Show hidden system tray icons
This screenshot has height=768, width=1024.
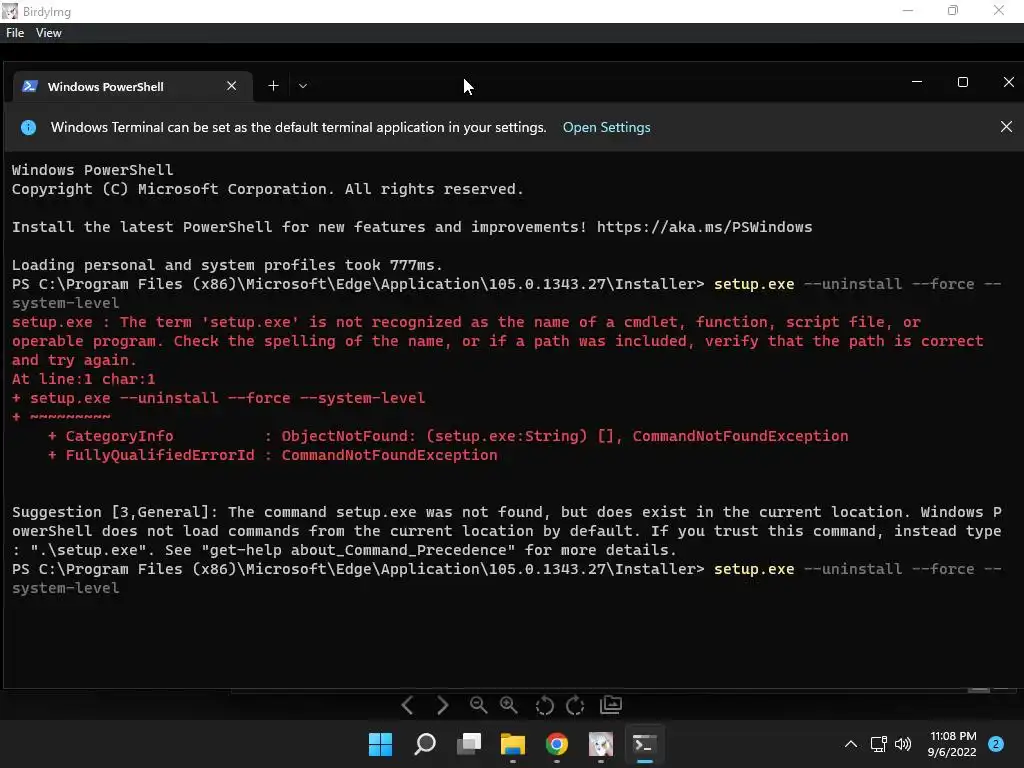point(850,744)
